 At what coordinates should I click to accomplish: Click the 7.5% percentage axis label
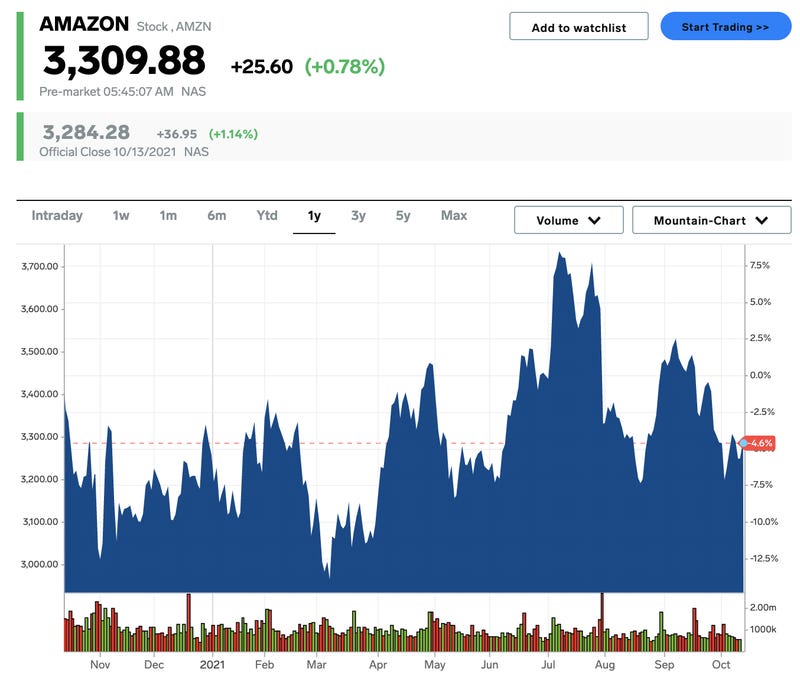coord(760,265)
